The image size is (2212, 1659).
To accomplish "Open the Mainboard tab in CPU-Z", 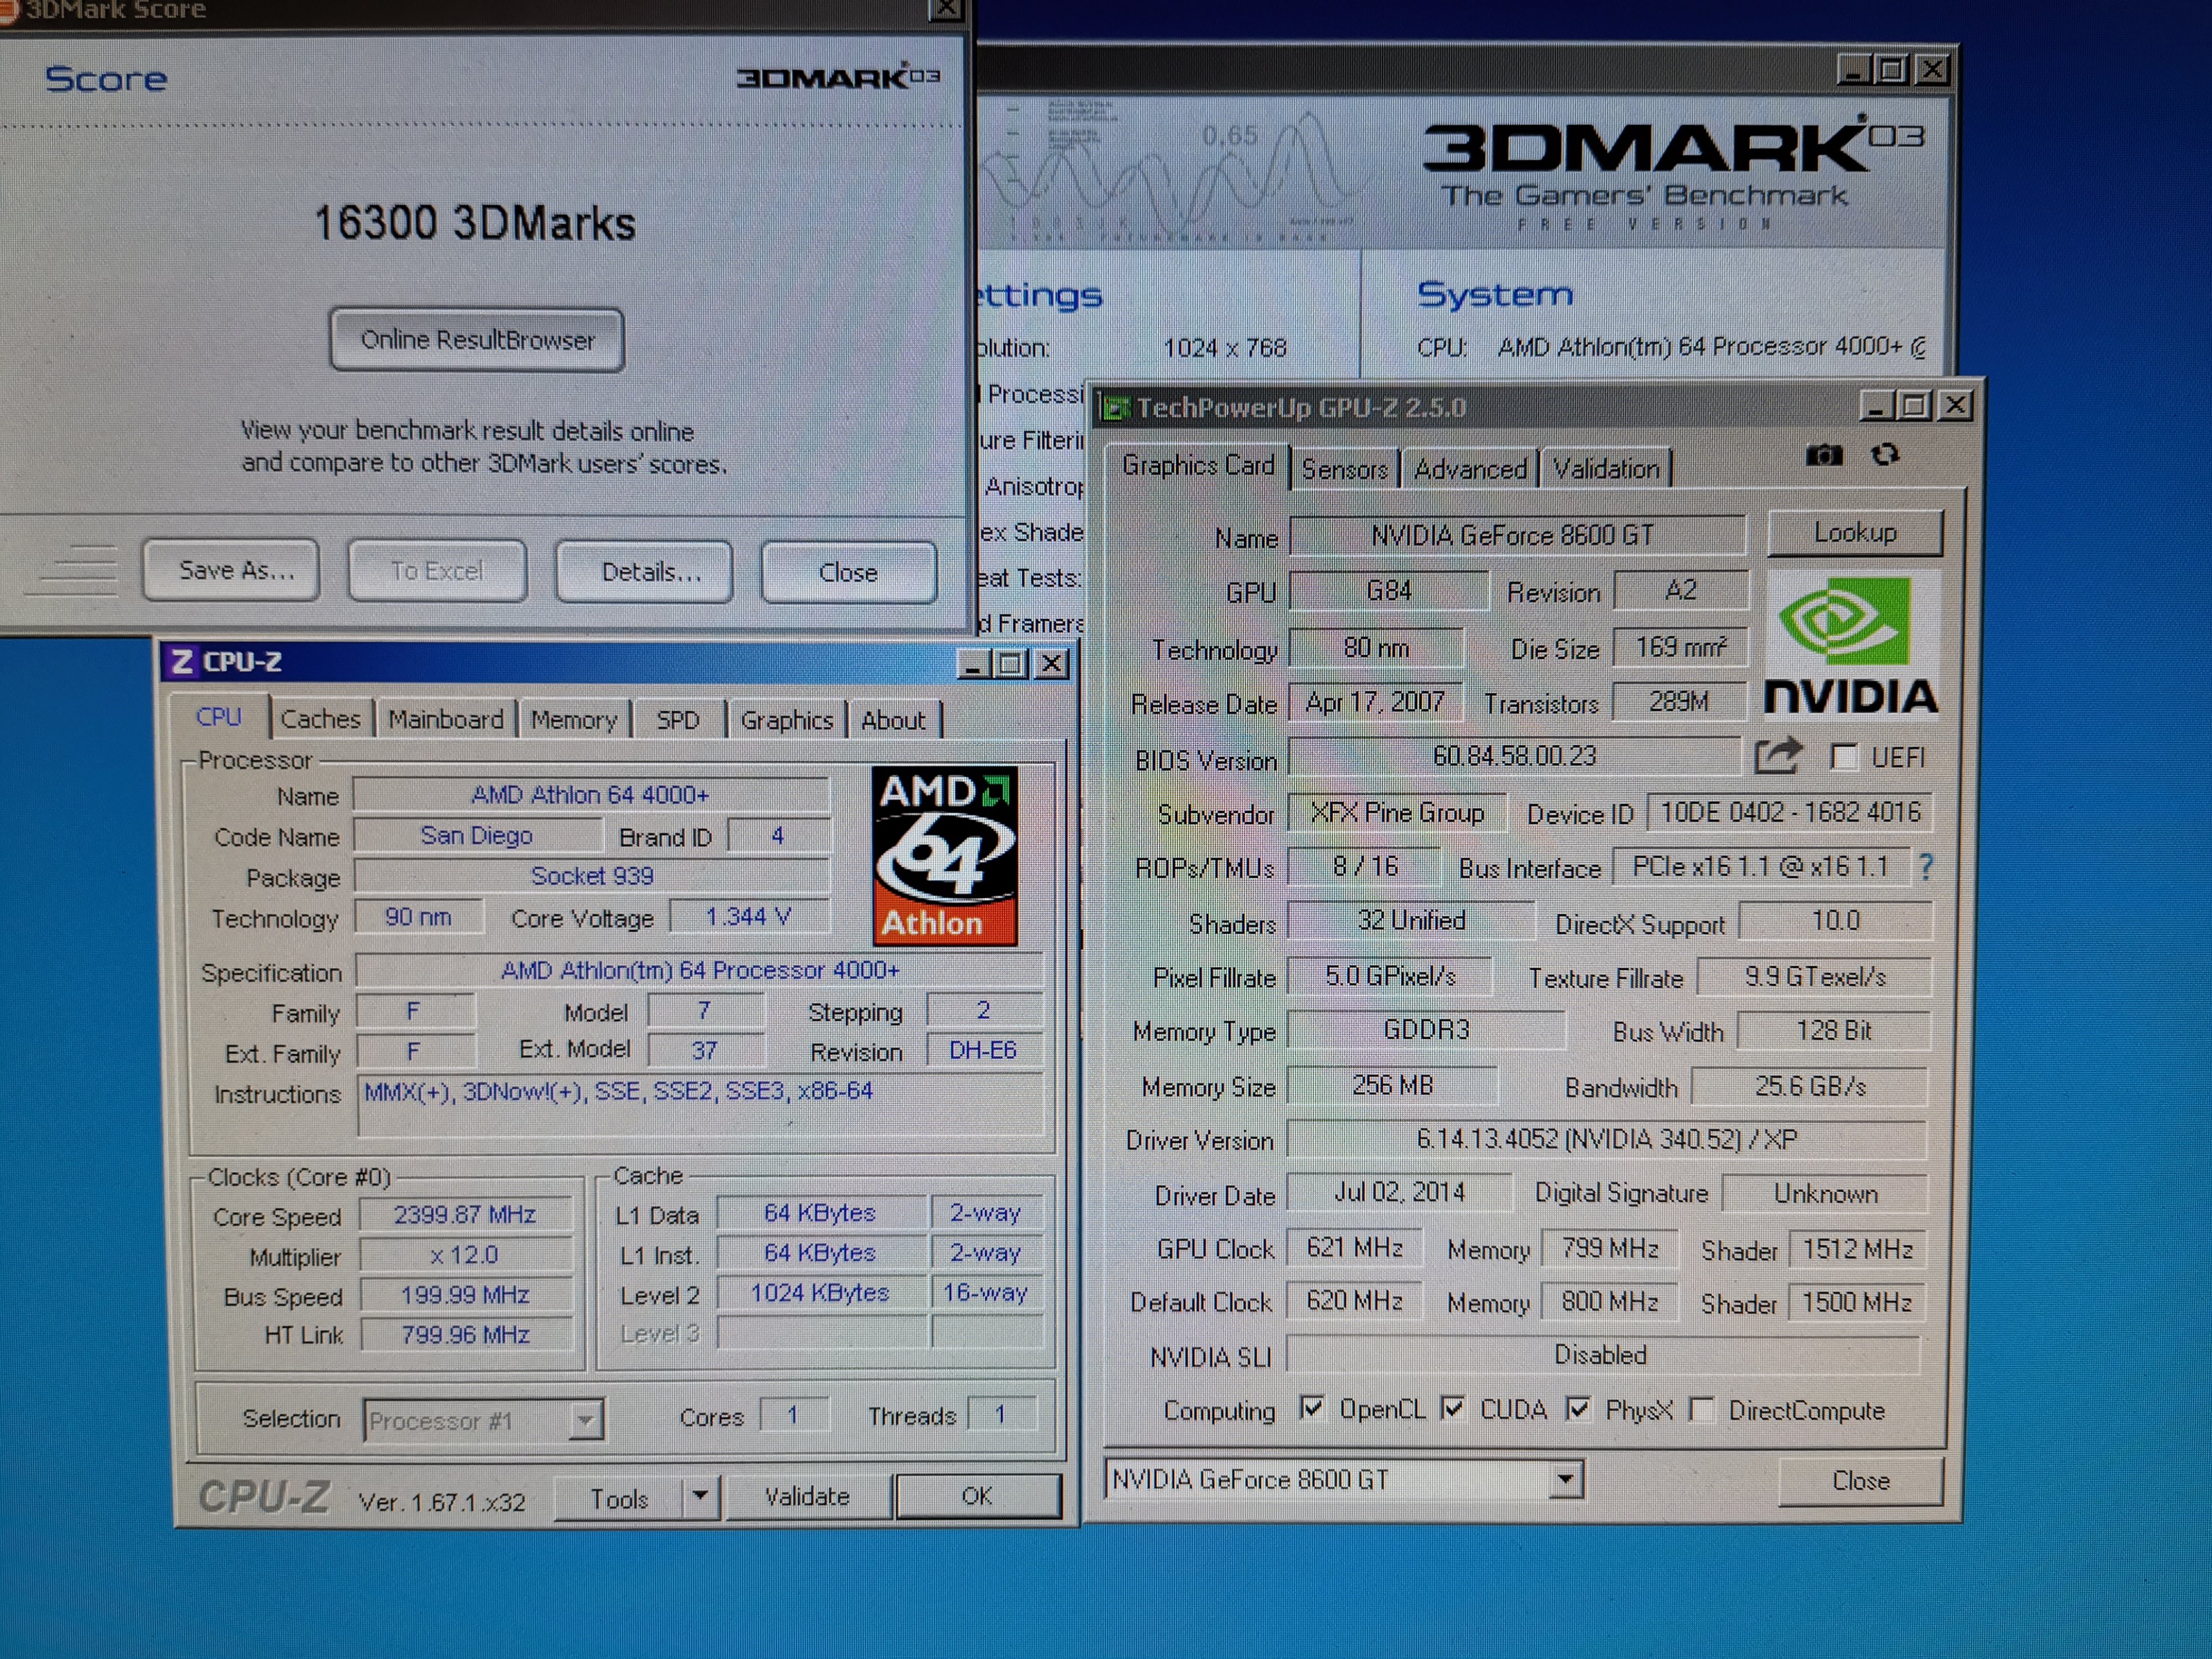I will tap(445, 720).
